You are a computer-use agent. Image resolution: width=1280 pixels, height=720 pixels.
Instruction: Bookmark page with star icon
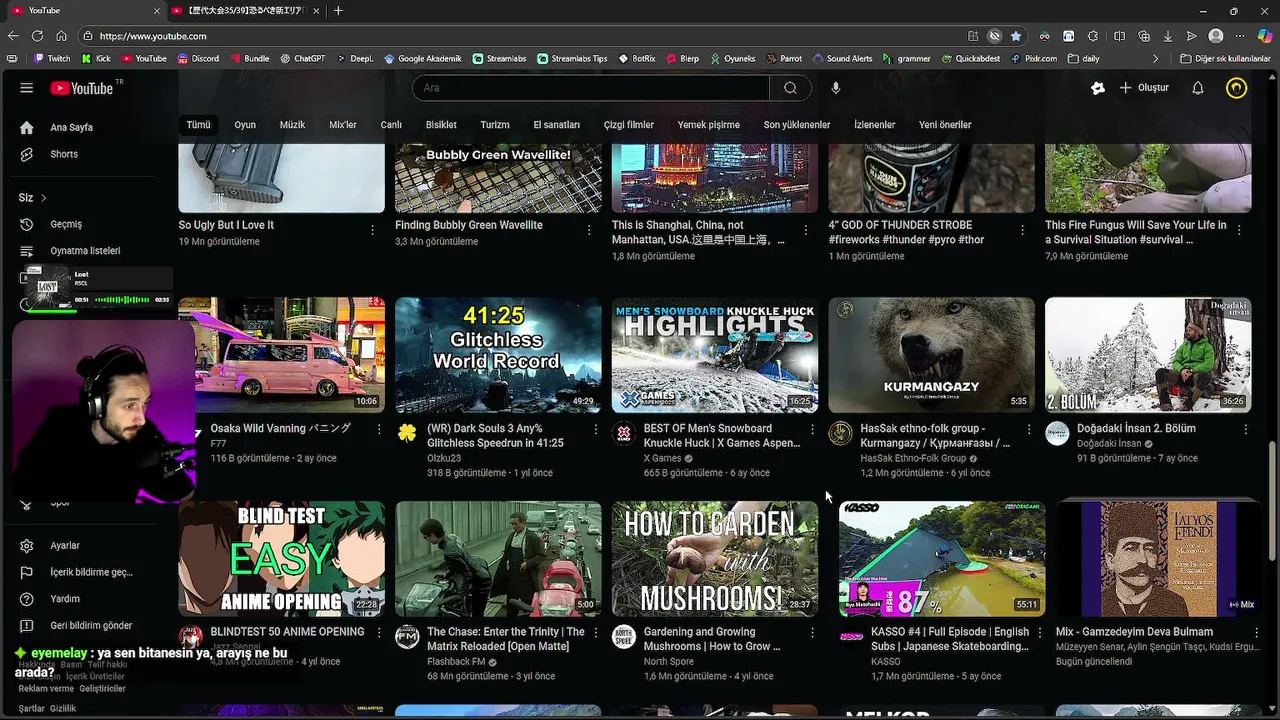tap(1016, 36)
